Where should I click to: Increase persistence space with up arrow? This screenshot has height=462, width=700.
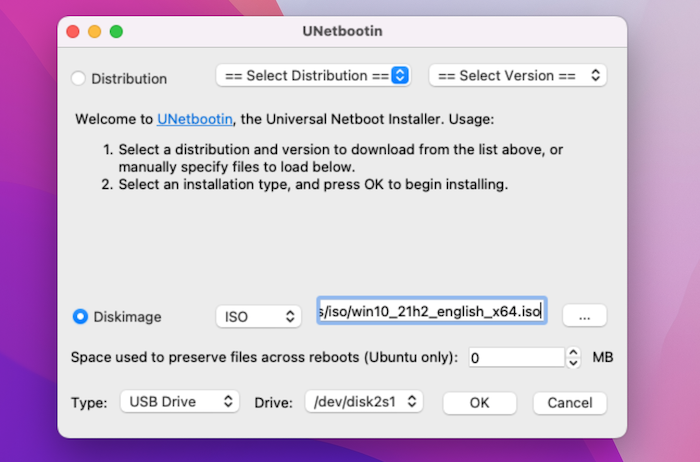click(573, 353)
